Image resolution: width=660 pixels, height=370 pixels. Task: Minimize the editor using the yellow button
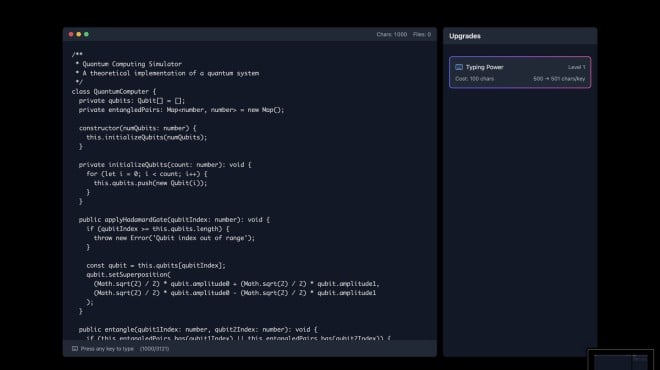(79, 34)
